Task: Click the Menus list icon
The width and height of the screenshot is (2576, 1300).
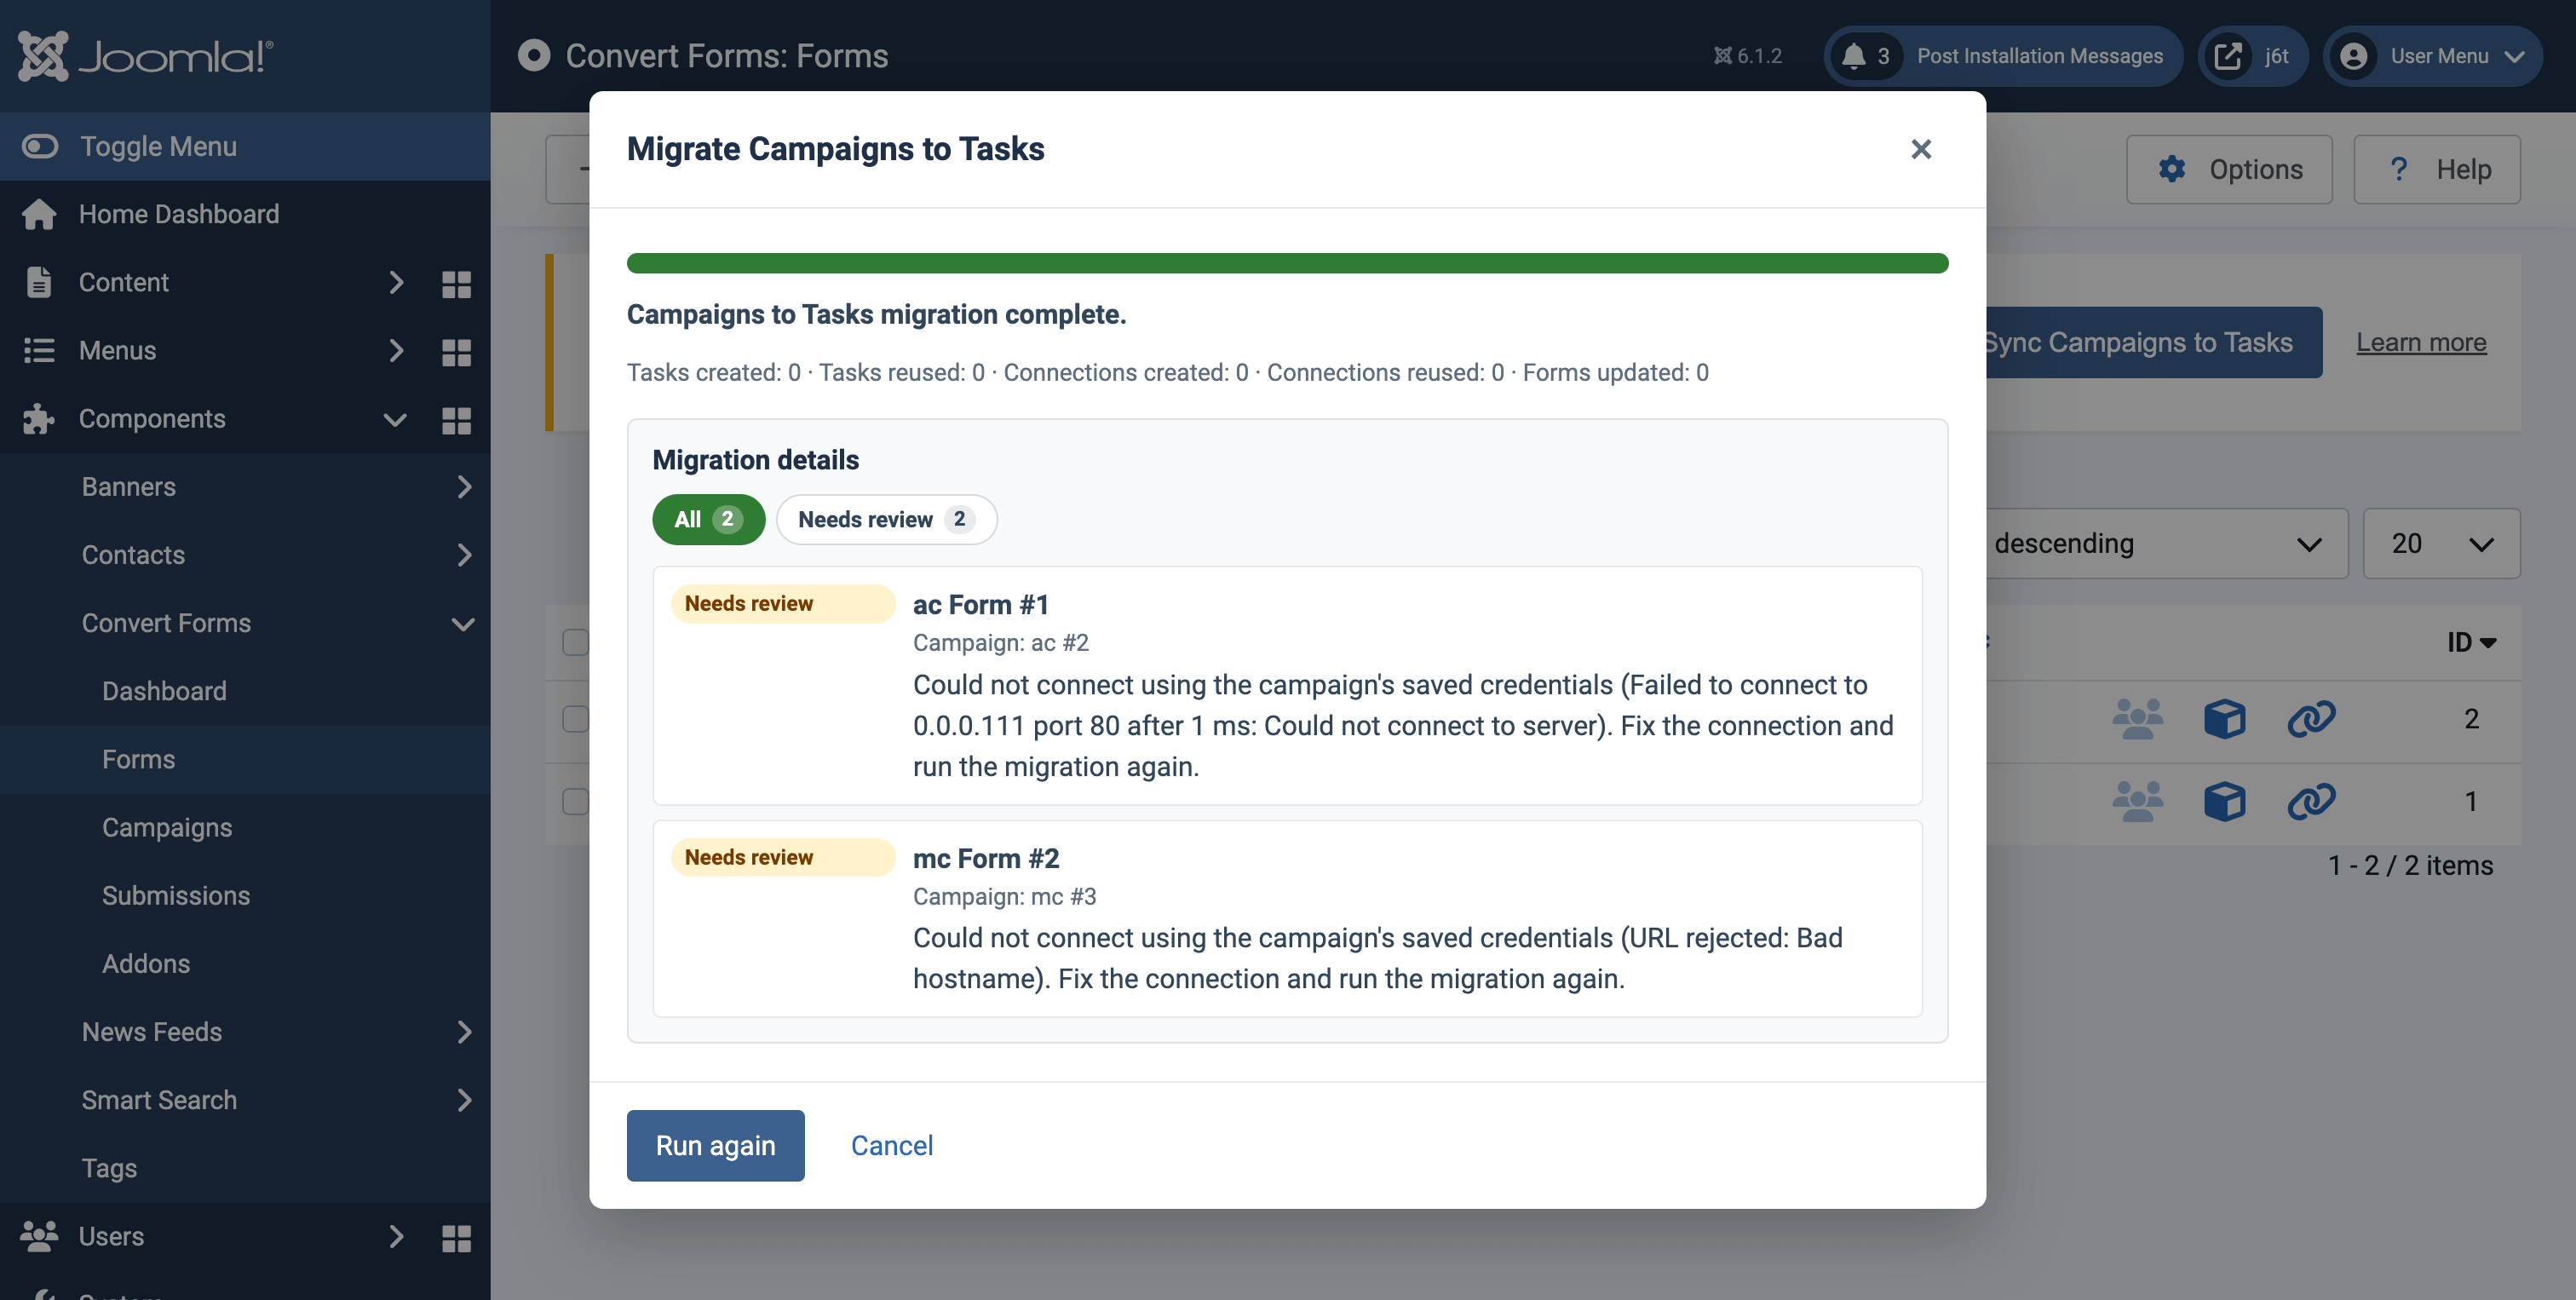Action: 39,350
